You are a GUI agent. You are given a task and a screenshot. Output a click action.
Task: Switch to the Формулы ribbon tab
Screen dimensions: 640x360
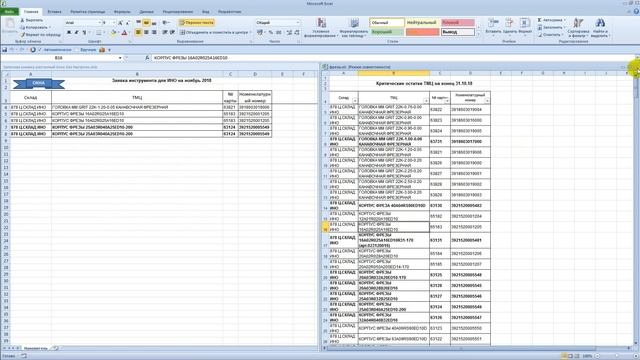pos(122,12)
